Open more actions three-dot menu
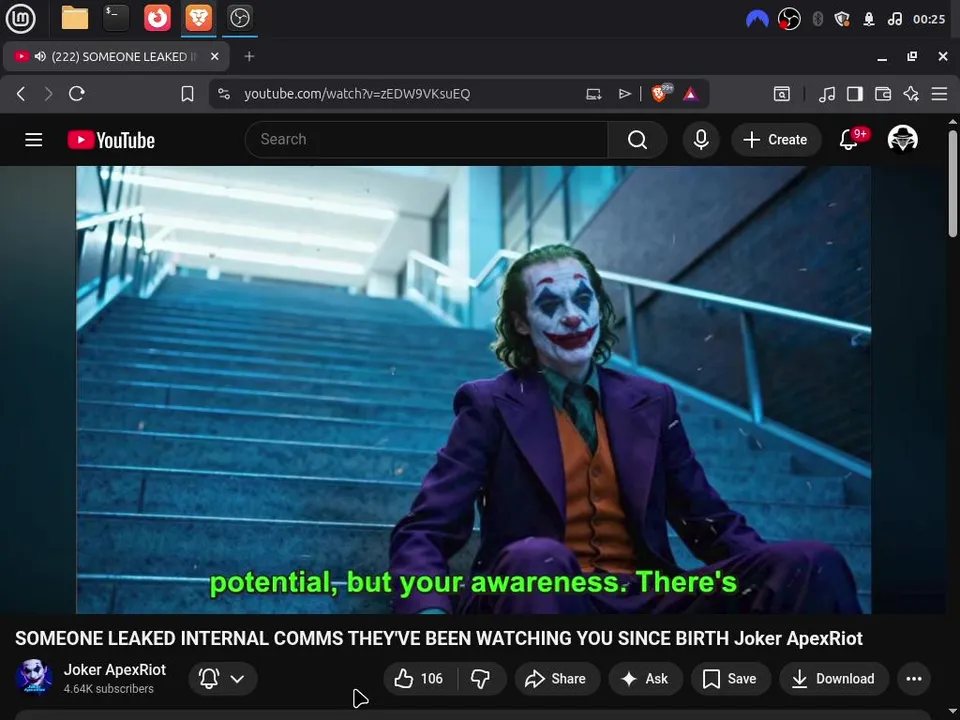Screen dimensions: 960x720 [x=914, y=678]
